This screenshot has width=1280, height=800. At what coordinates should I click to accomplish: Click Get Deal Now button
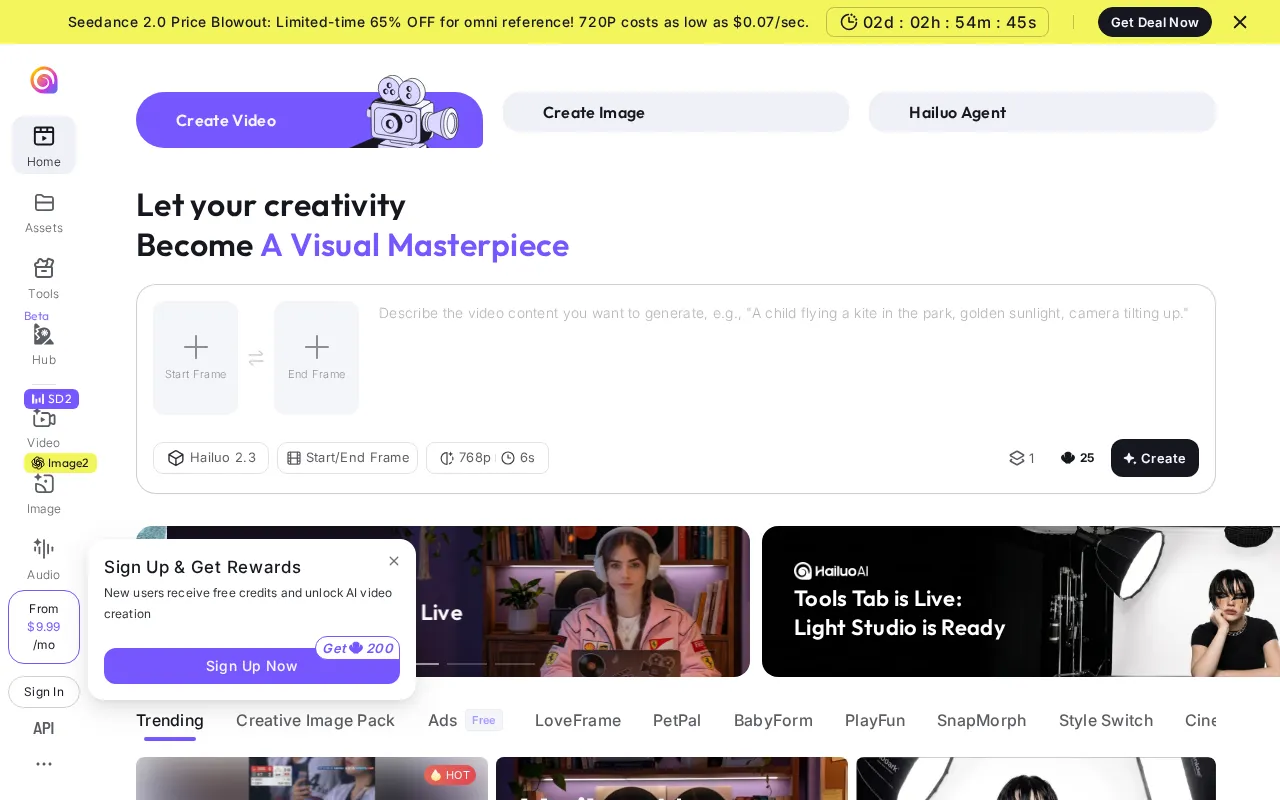coord(1155,22)
